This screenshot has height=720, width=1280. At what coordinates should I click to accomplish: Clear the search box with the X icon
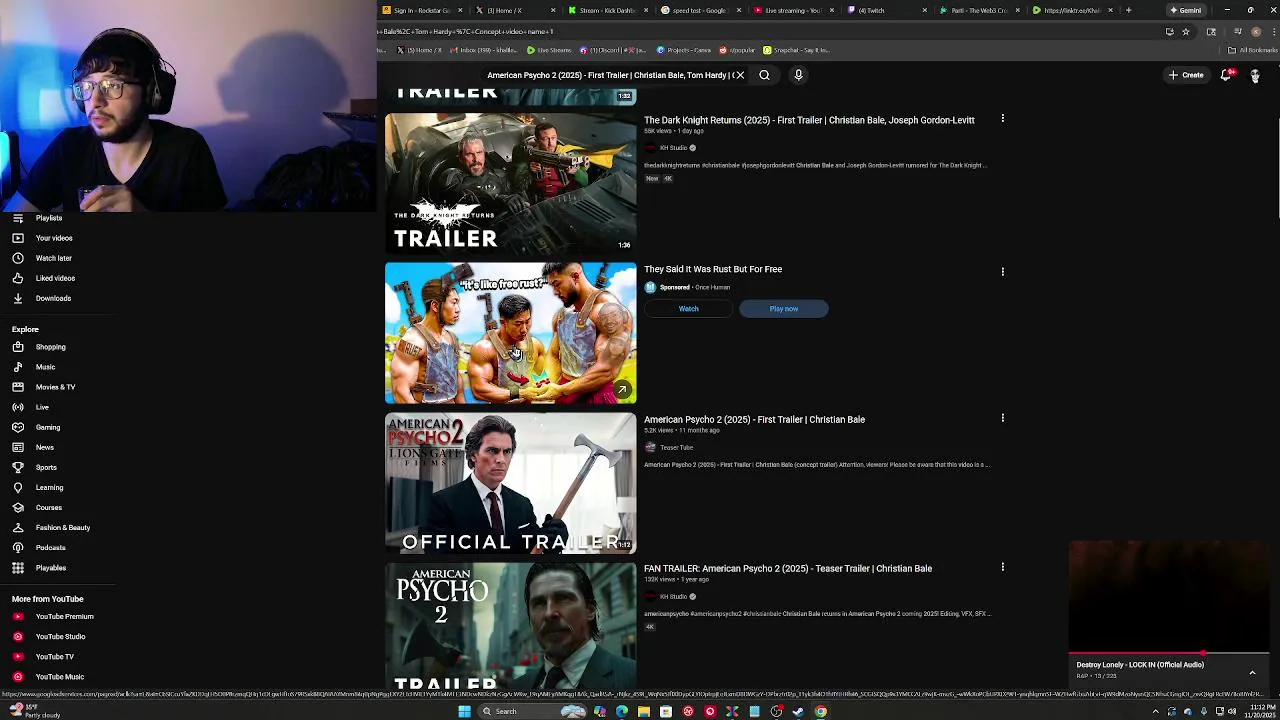tap(740, 75)
